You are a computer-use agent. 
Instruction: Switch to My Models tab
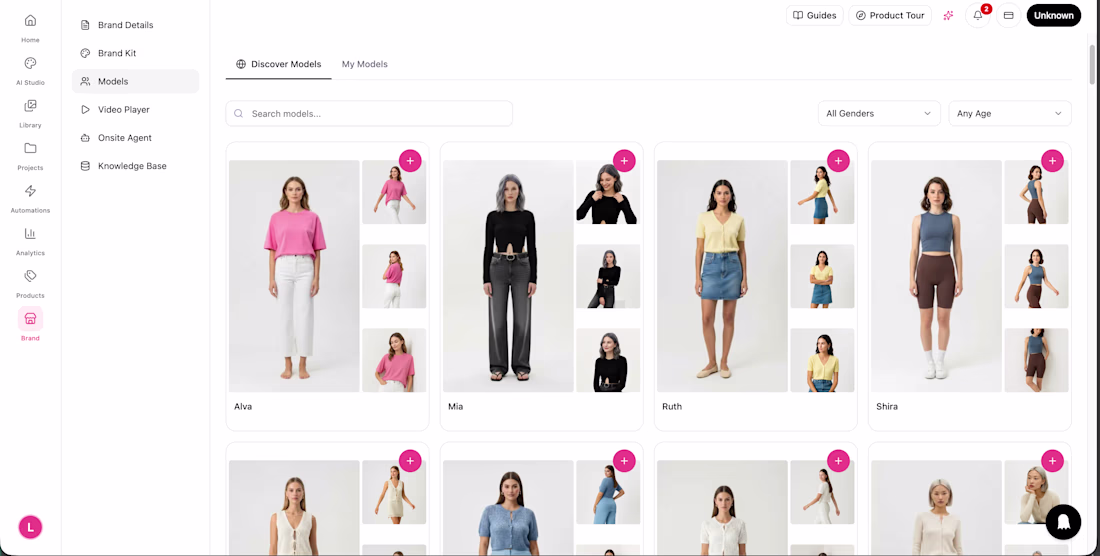[365, 64]
